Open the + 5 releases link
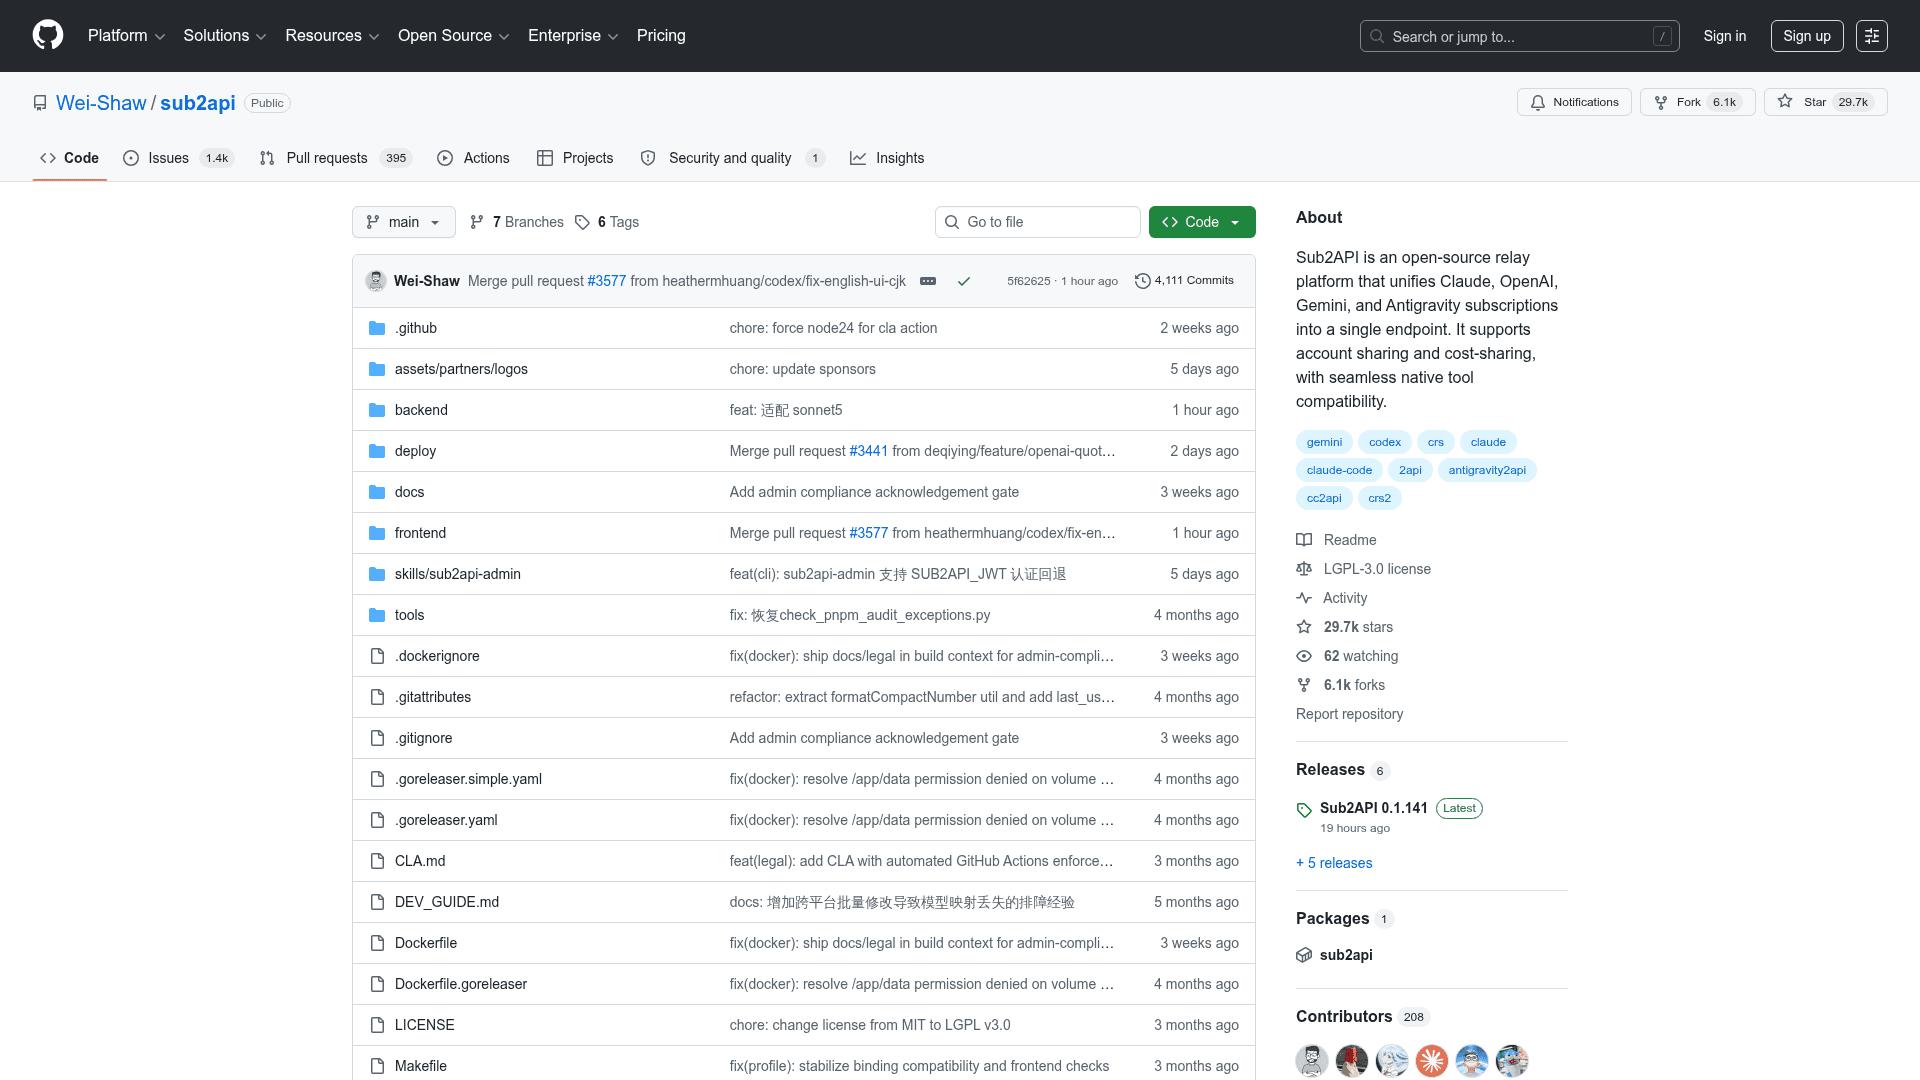This screenshot has width=1920, height=1080. 1334,863
